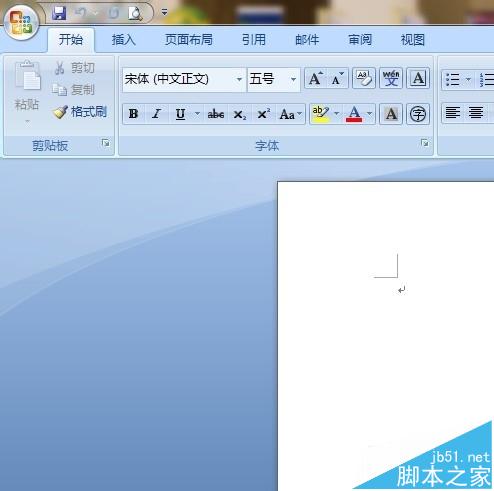The image size is (494, 491).
Task: Click the Office button logo
Action: pyautogui.click(x=21, y=23)
